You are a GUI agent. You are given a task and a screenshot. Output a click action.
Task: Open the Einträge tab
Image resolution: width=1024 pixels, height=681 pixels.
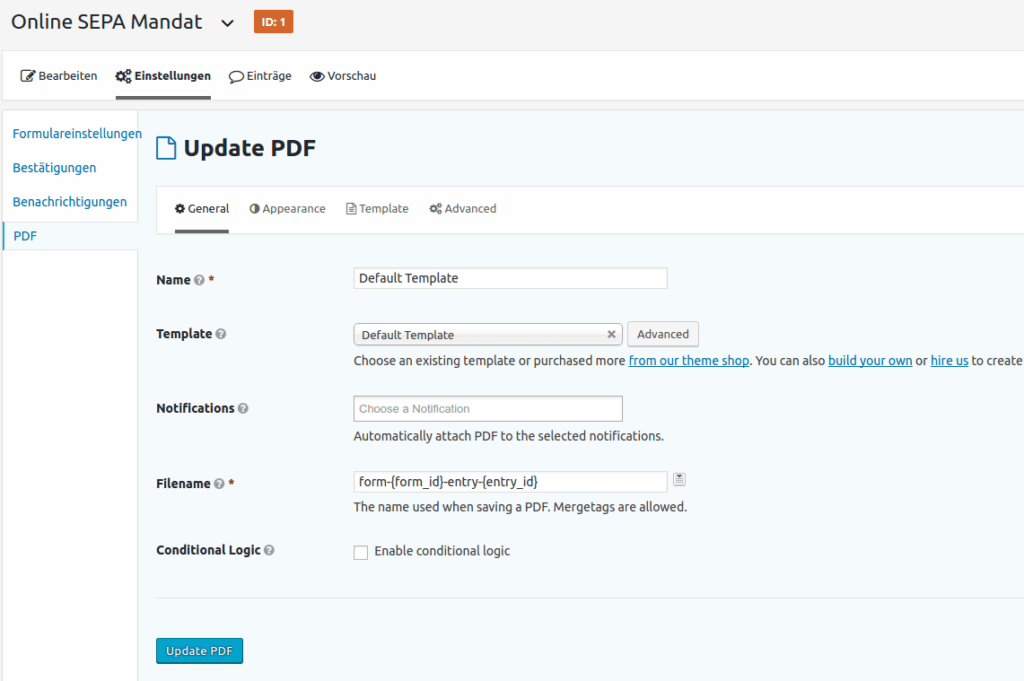point(260,76)
